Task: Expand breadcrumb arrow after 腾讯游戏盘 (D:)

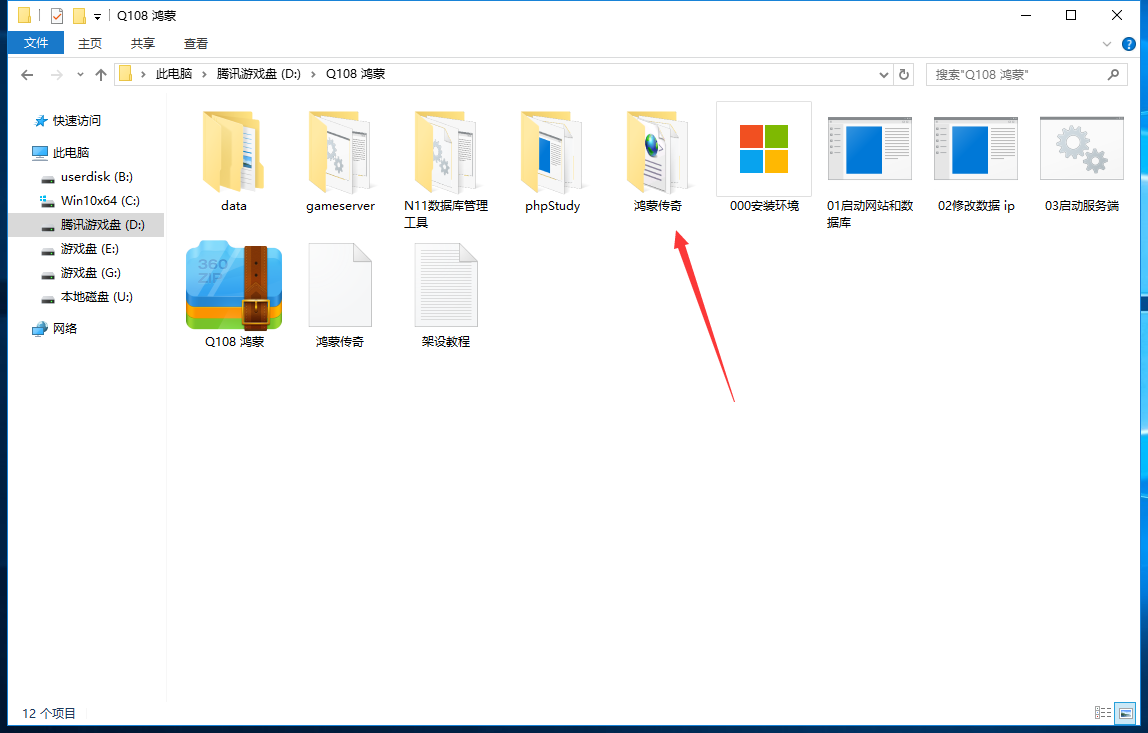Action: pos(313,74)
